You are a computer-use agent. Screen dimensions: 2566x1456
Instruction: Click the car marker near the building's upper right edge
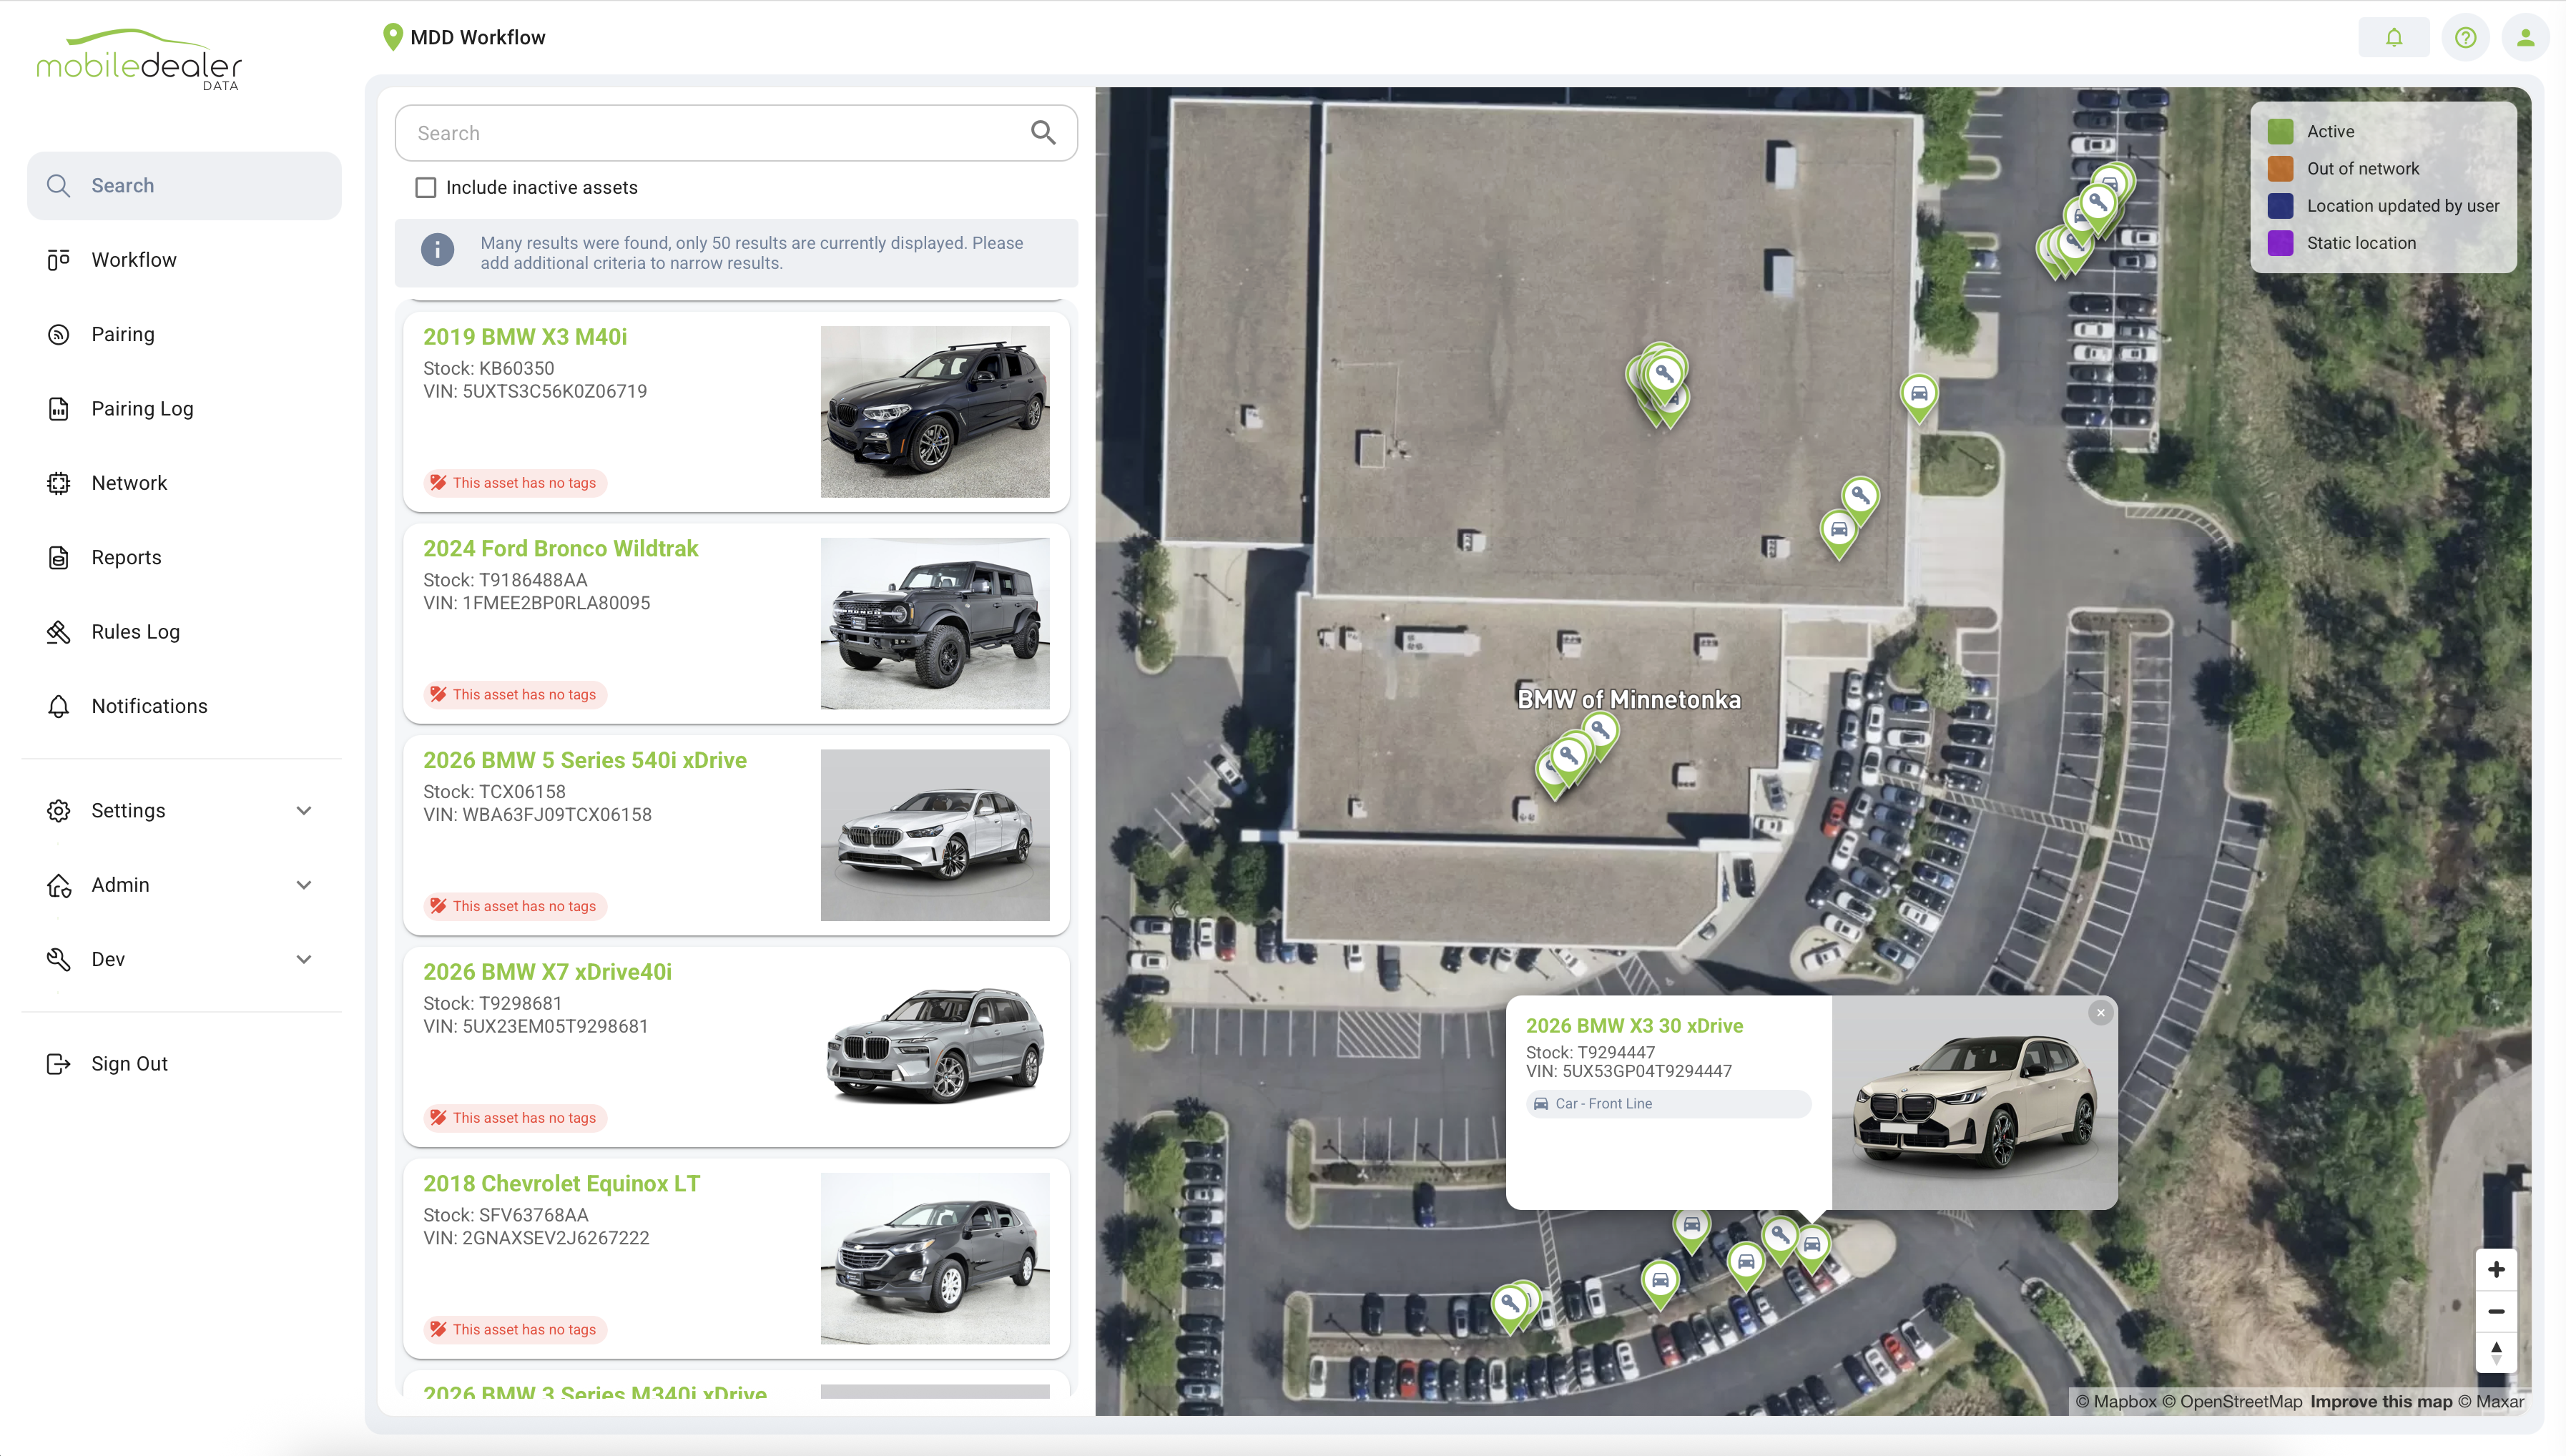click(x=1919, y=396)
